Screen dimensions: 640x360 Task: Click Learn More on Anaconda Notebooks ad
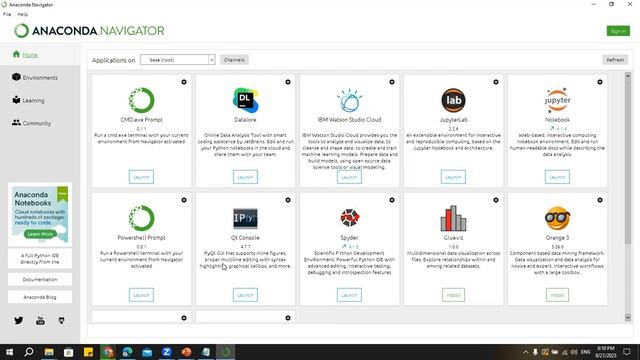click(40, 234)
